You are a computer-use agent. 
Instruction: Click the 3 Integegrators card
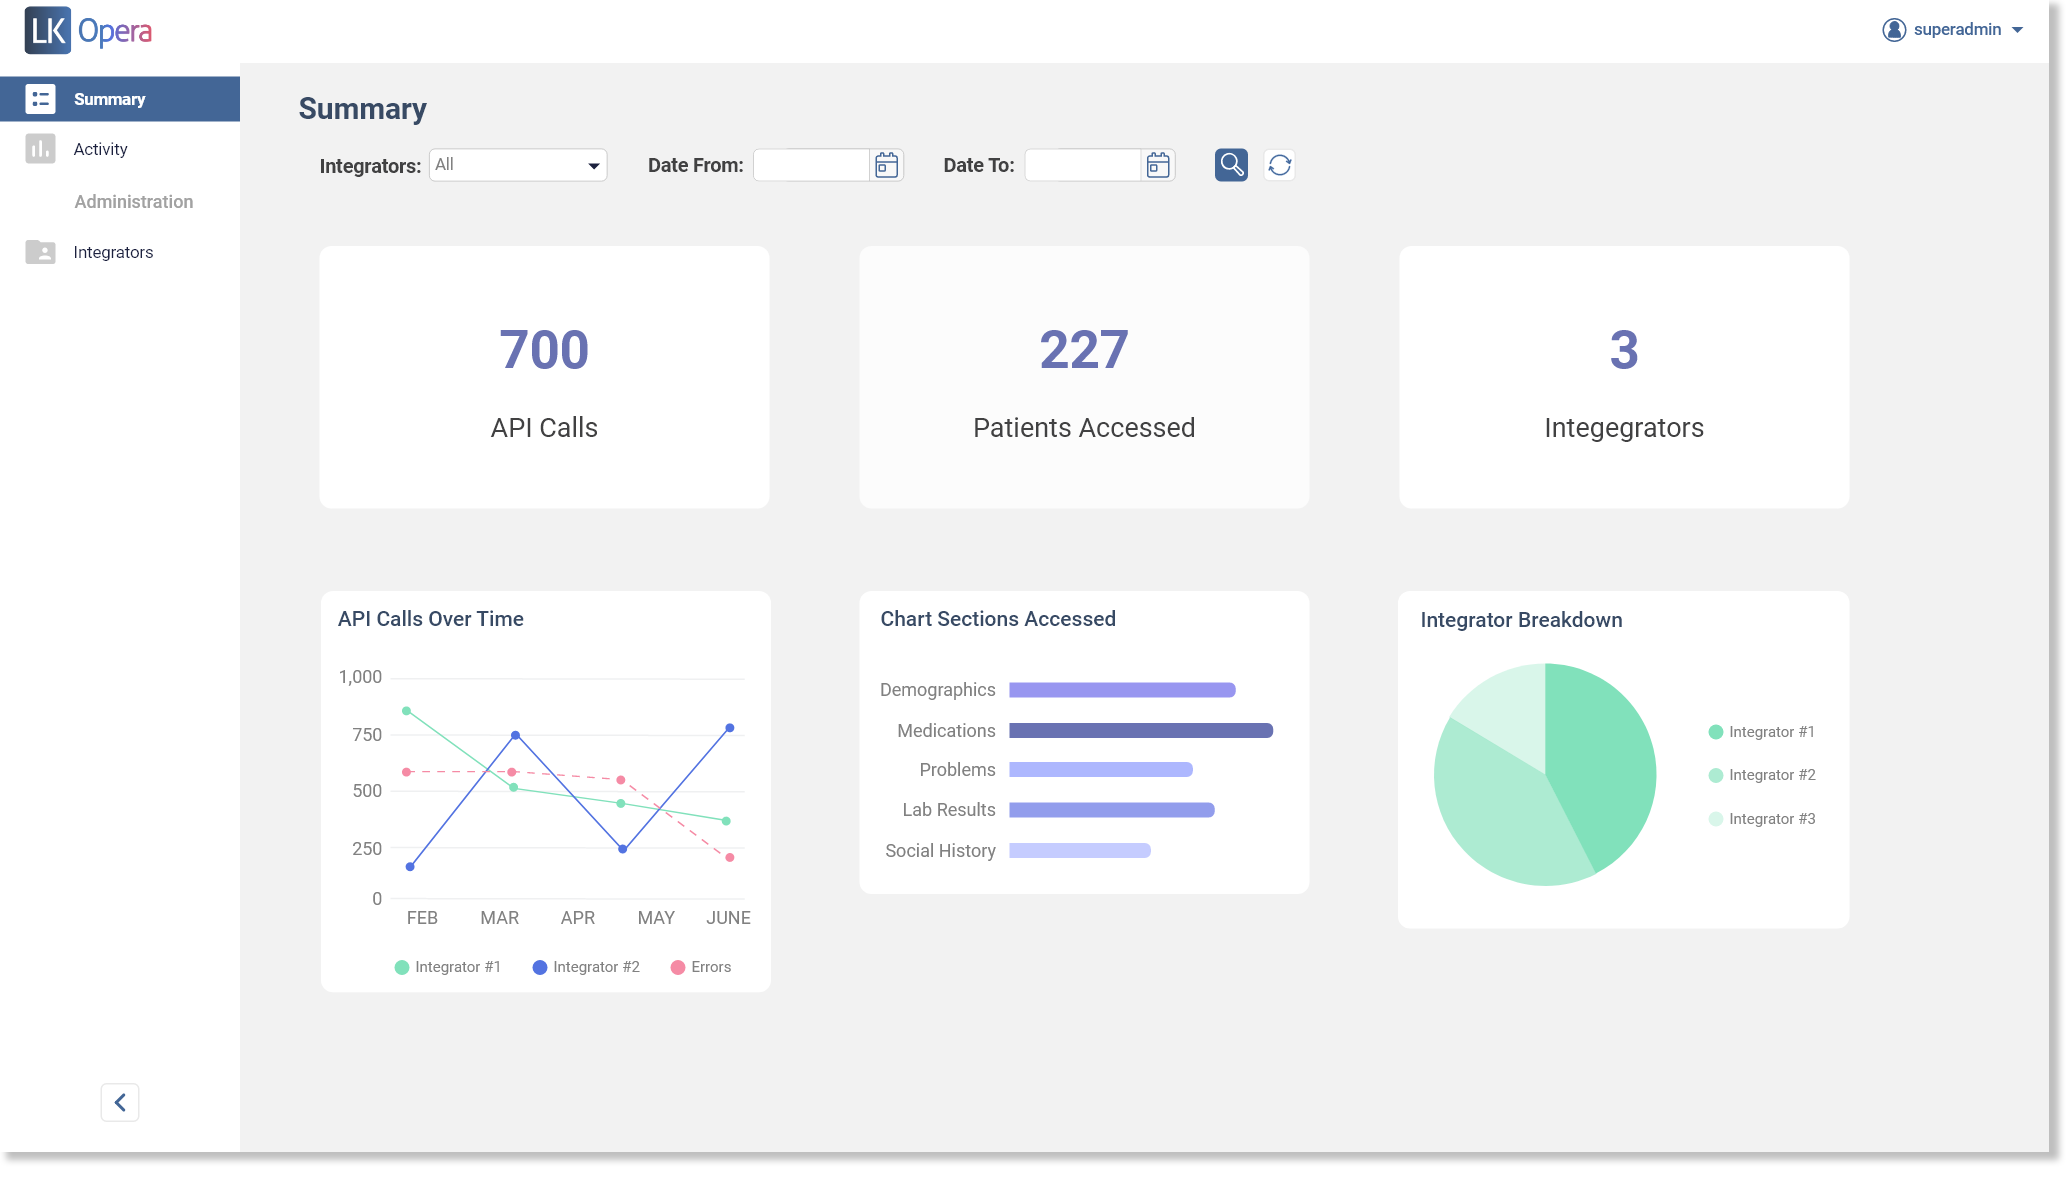click(x=1624, y=377)
